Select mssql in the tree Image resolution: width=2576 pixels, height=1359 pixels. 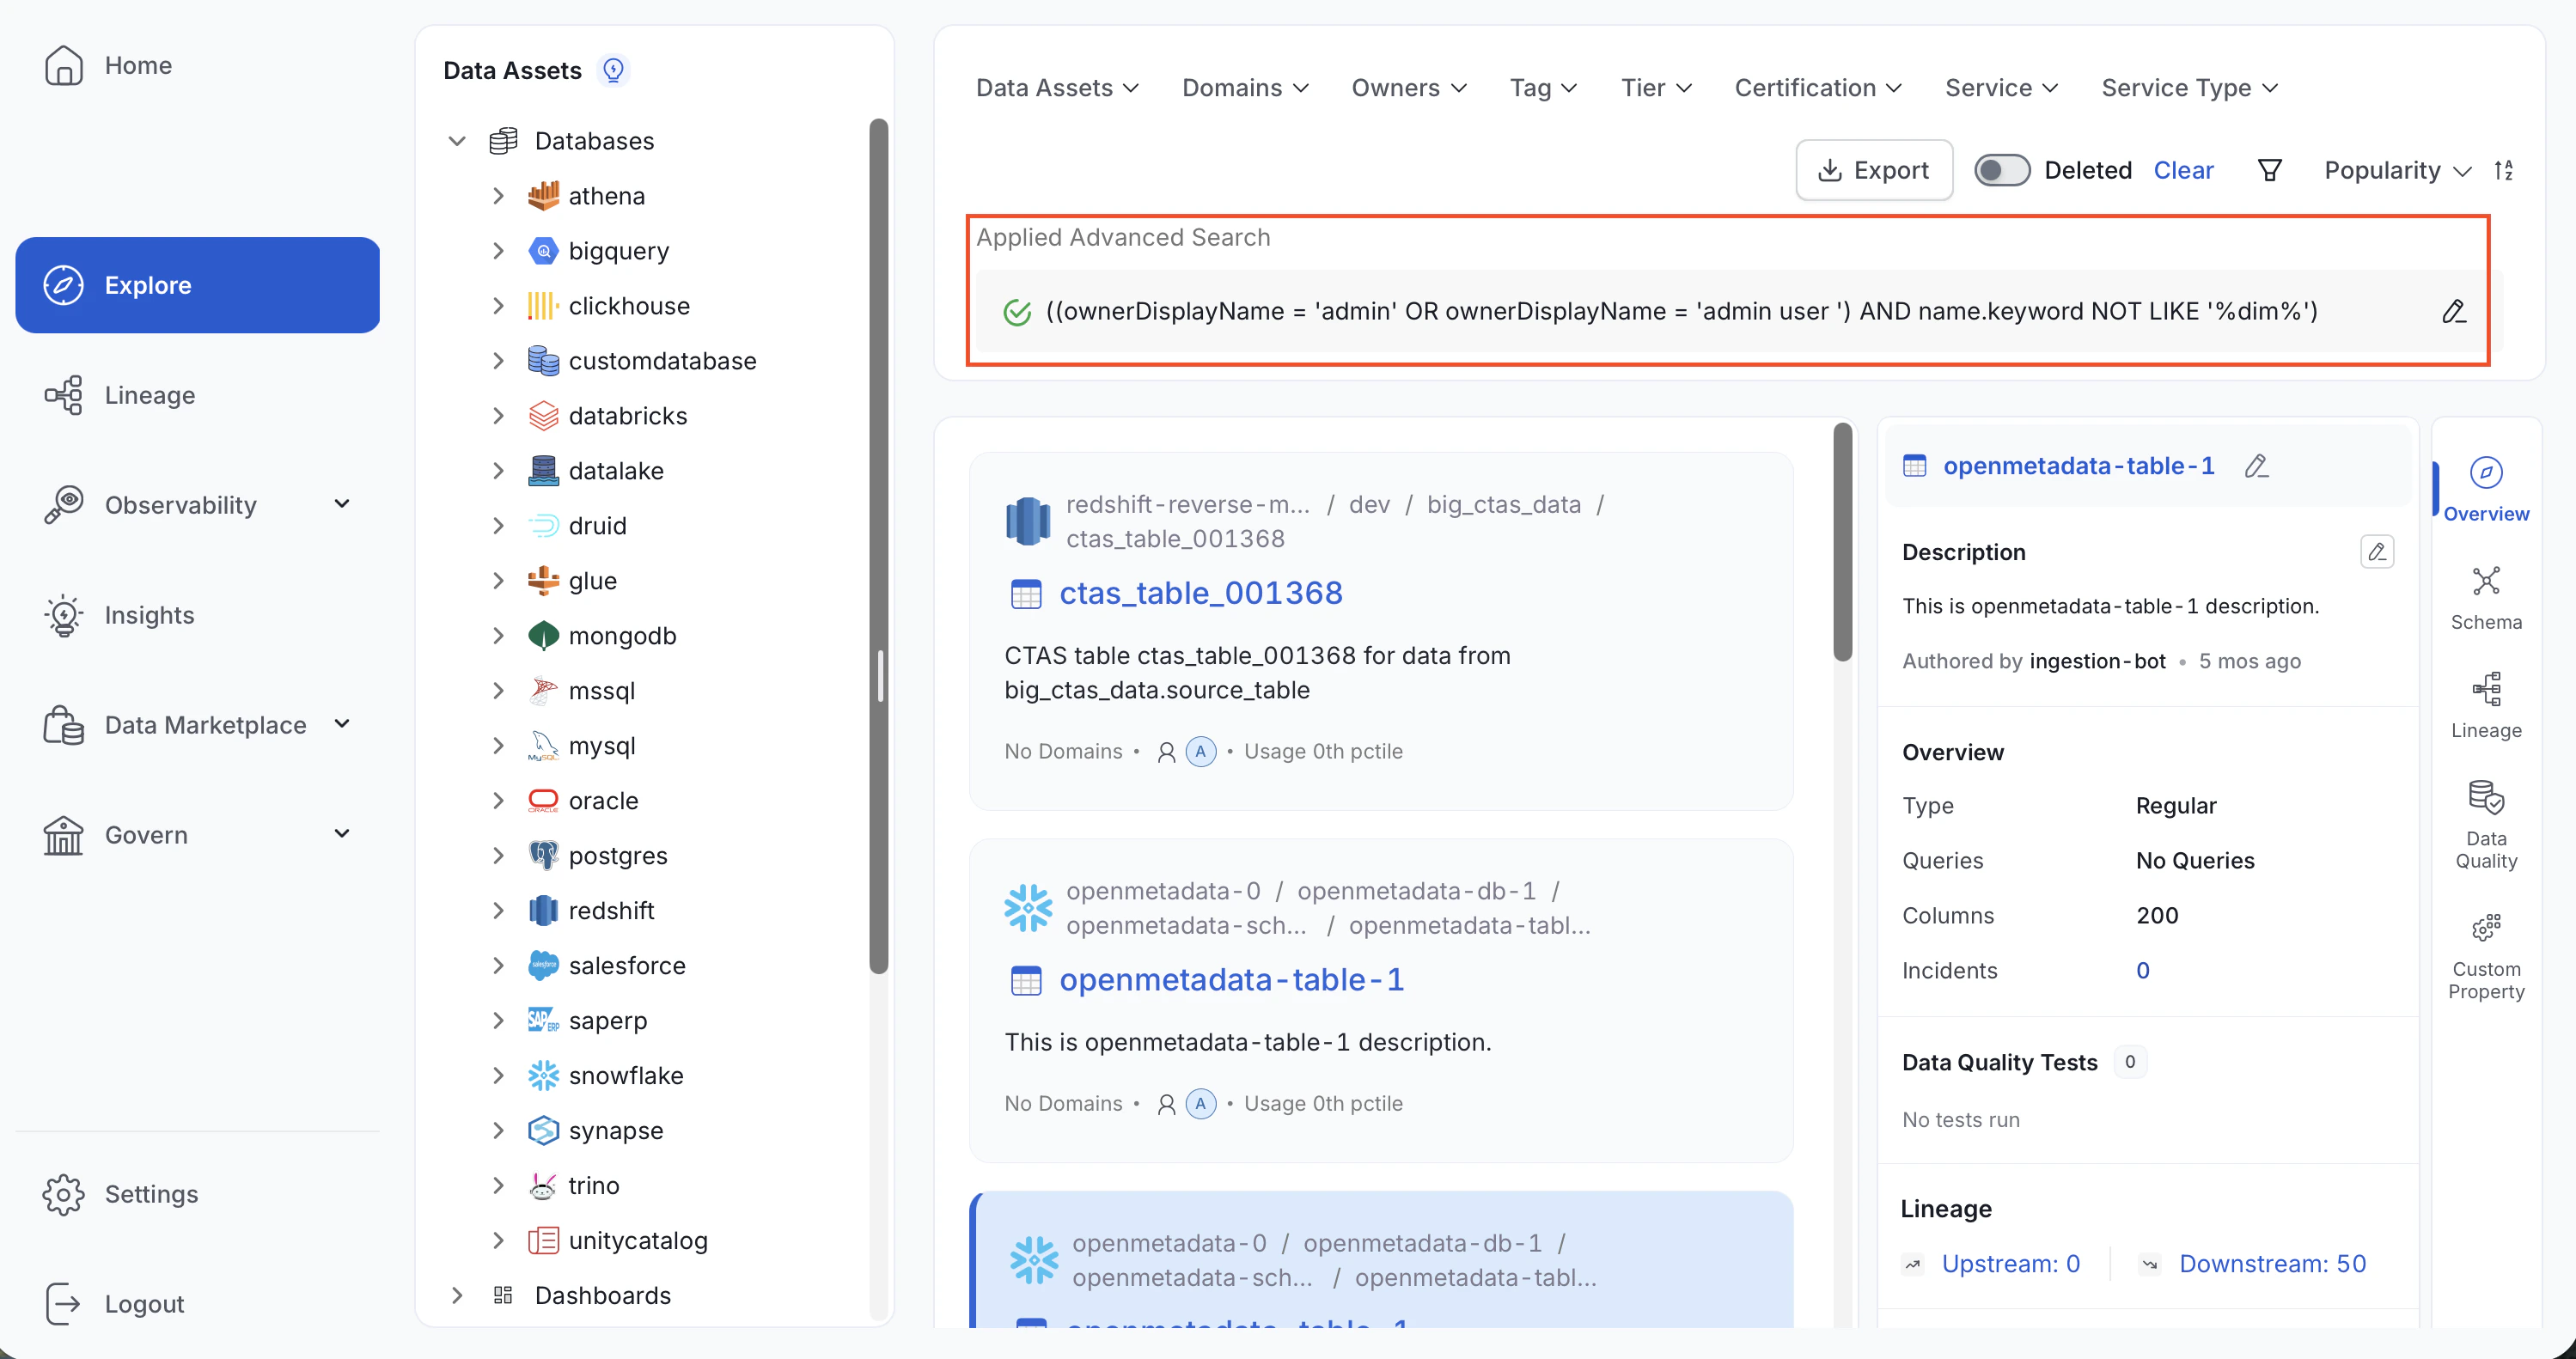[x=601, y=691]
